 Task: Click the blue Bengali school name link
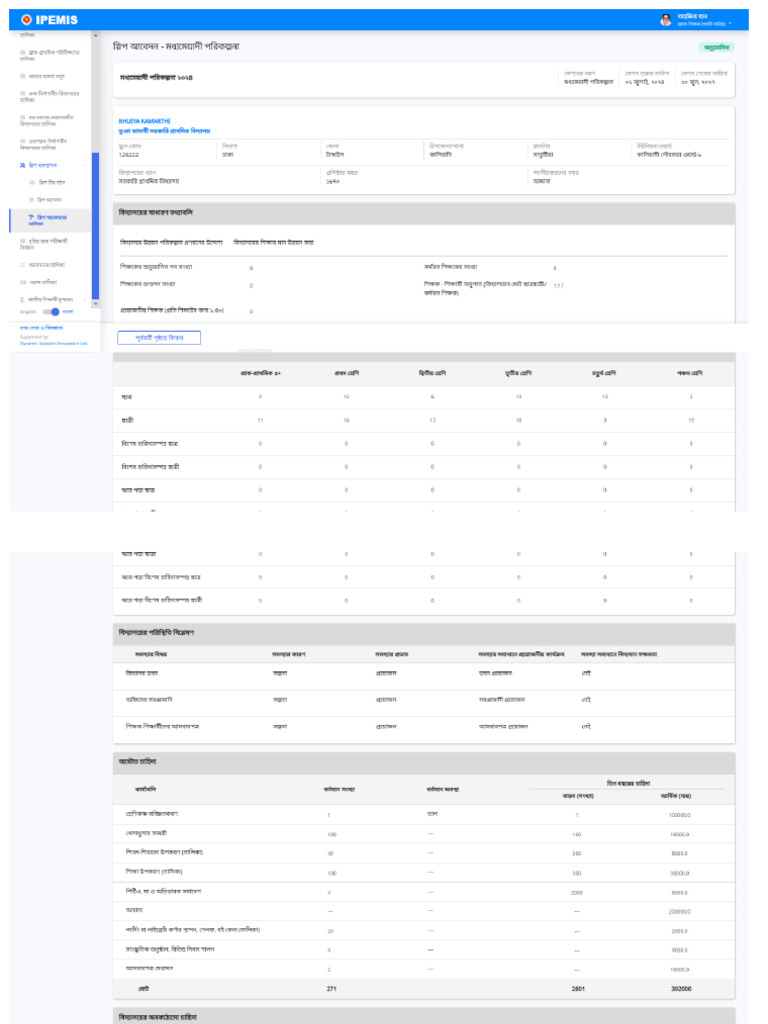coord(165,131)
